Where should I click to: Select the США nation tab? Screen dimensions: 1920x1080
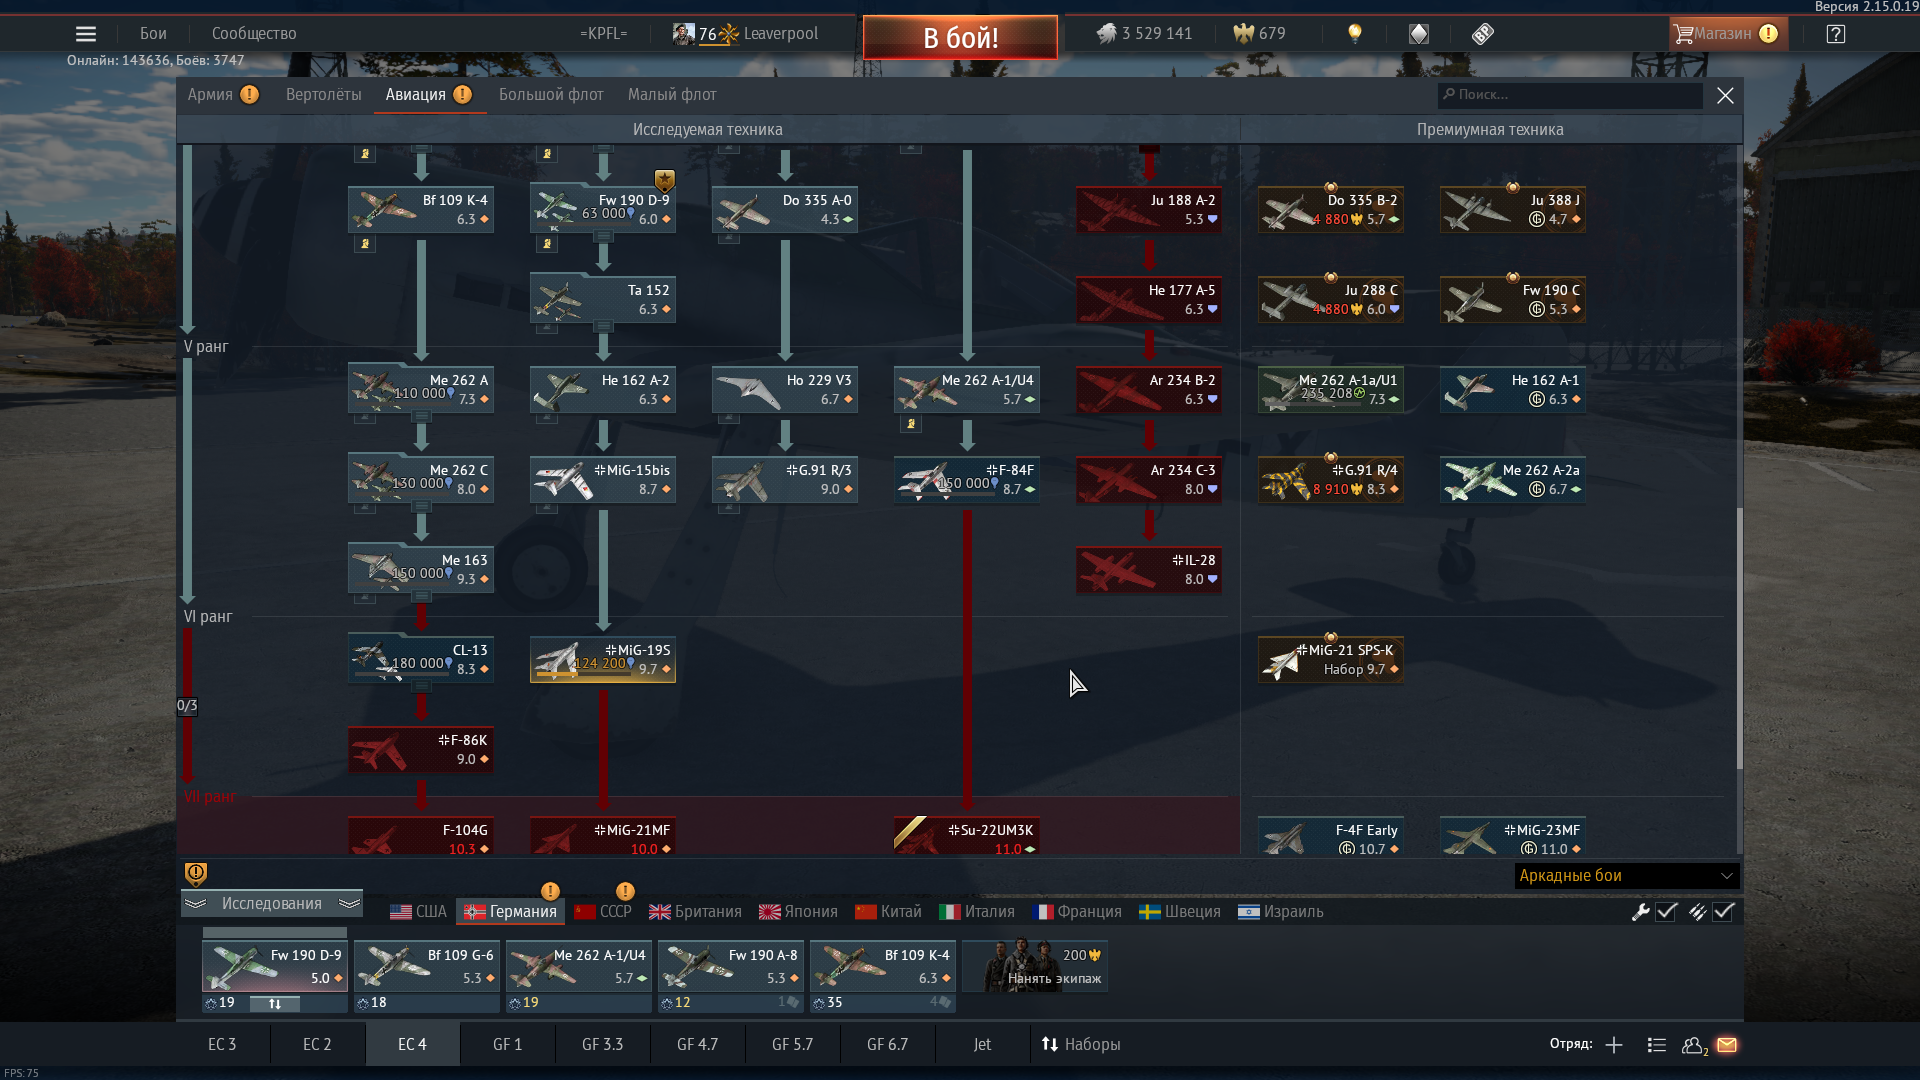[x=418, y=912]
